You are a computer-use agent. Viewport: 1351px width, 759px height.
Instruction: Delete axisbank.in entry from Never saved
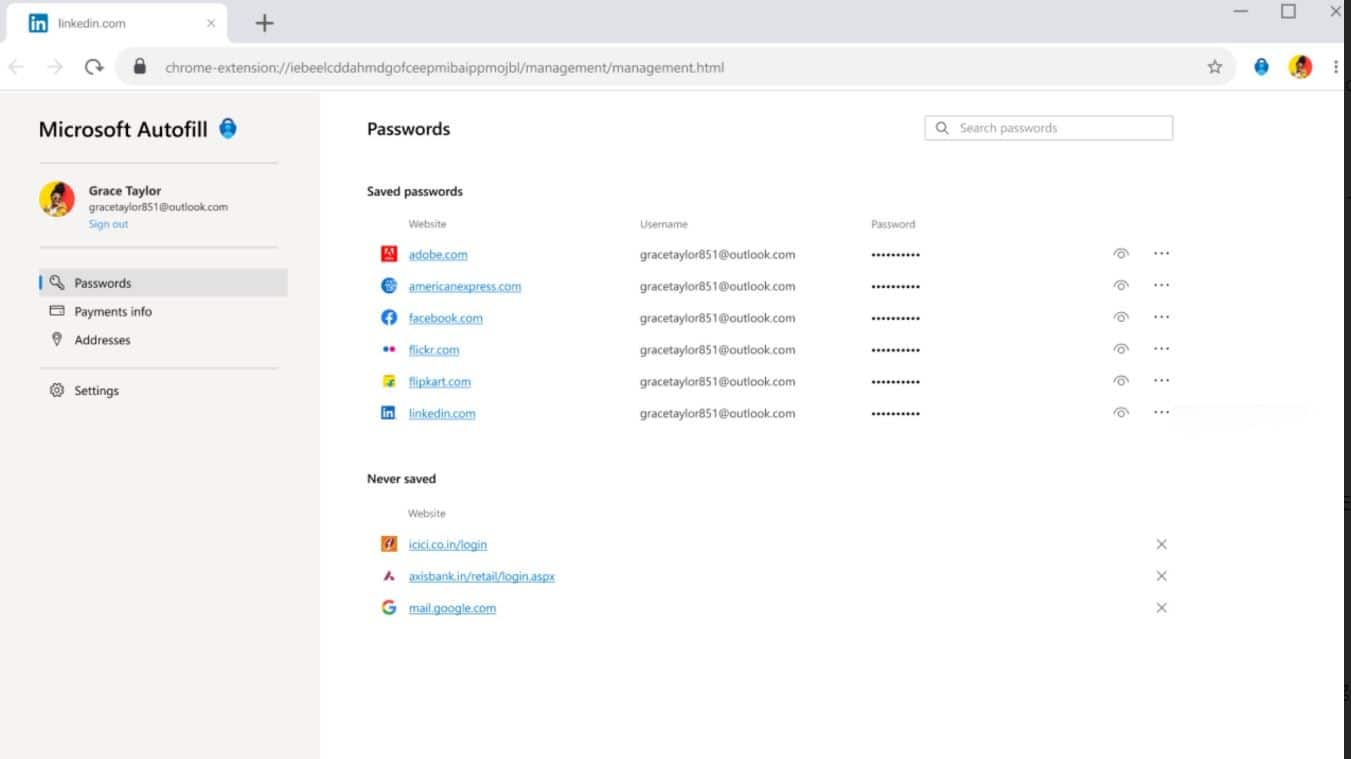[1161, 576]
